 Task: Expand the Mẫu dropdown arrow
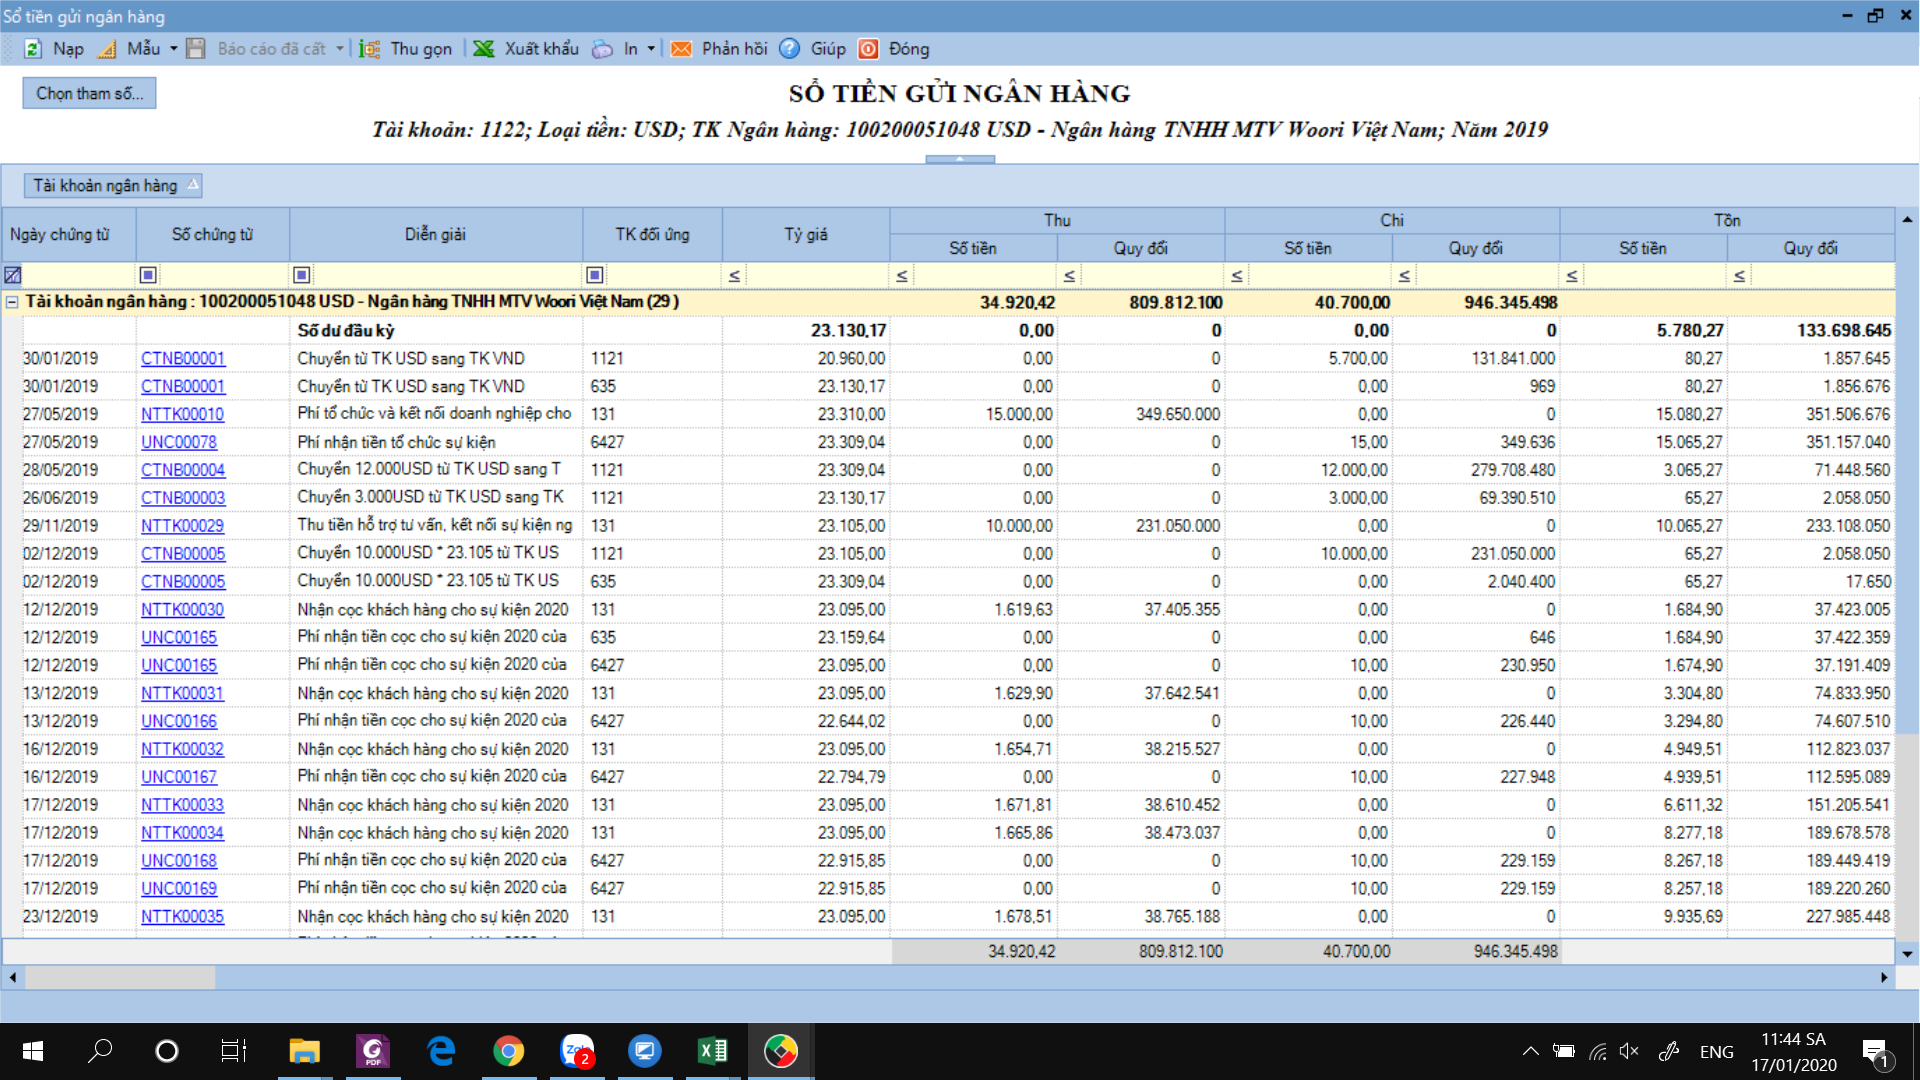[x=173, y=49]
